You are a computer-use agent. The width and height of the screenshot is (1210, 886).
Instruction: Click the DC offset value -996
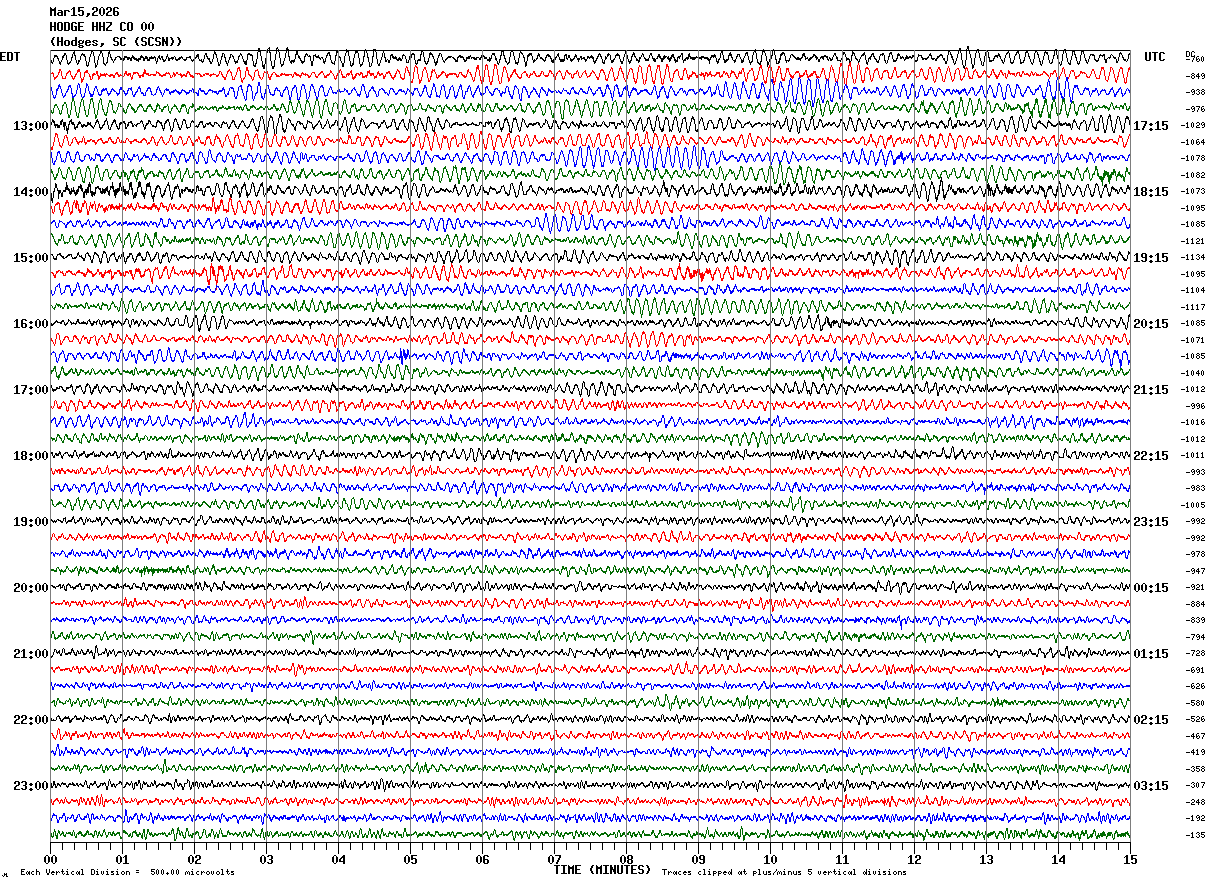pos(1195,406)
